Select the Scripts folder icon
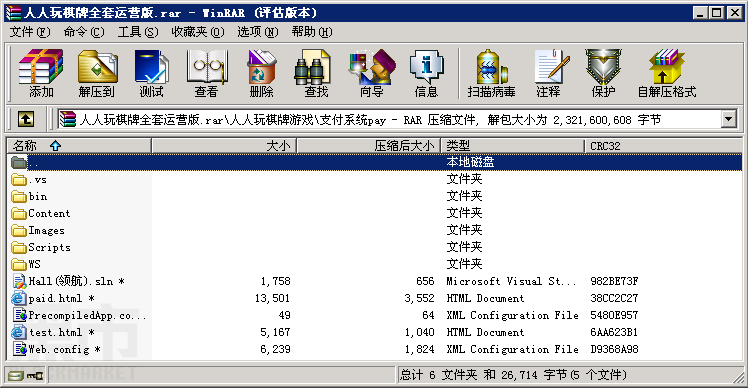 coord(19,247)
